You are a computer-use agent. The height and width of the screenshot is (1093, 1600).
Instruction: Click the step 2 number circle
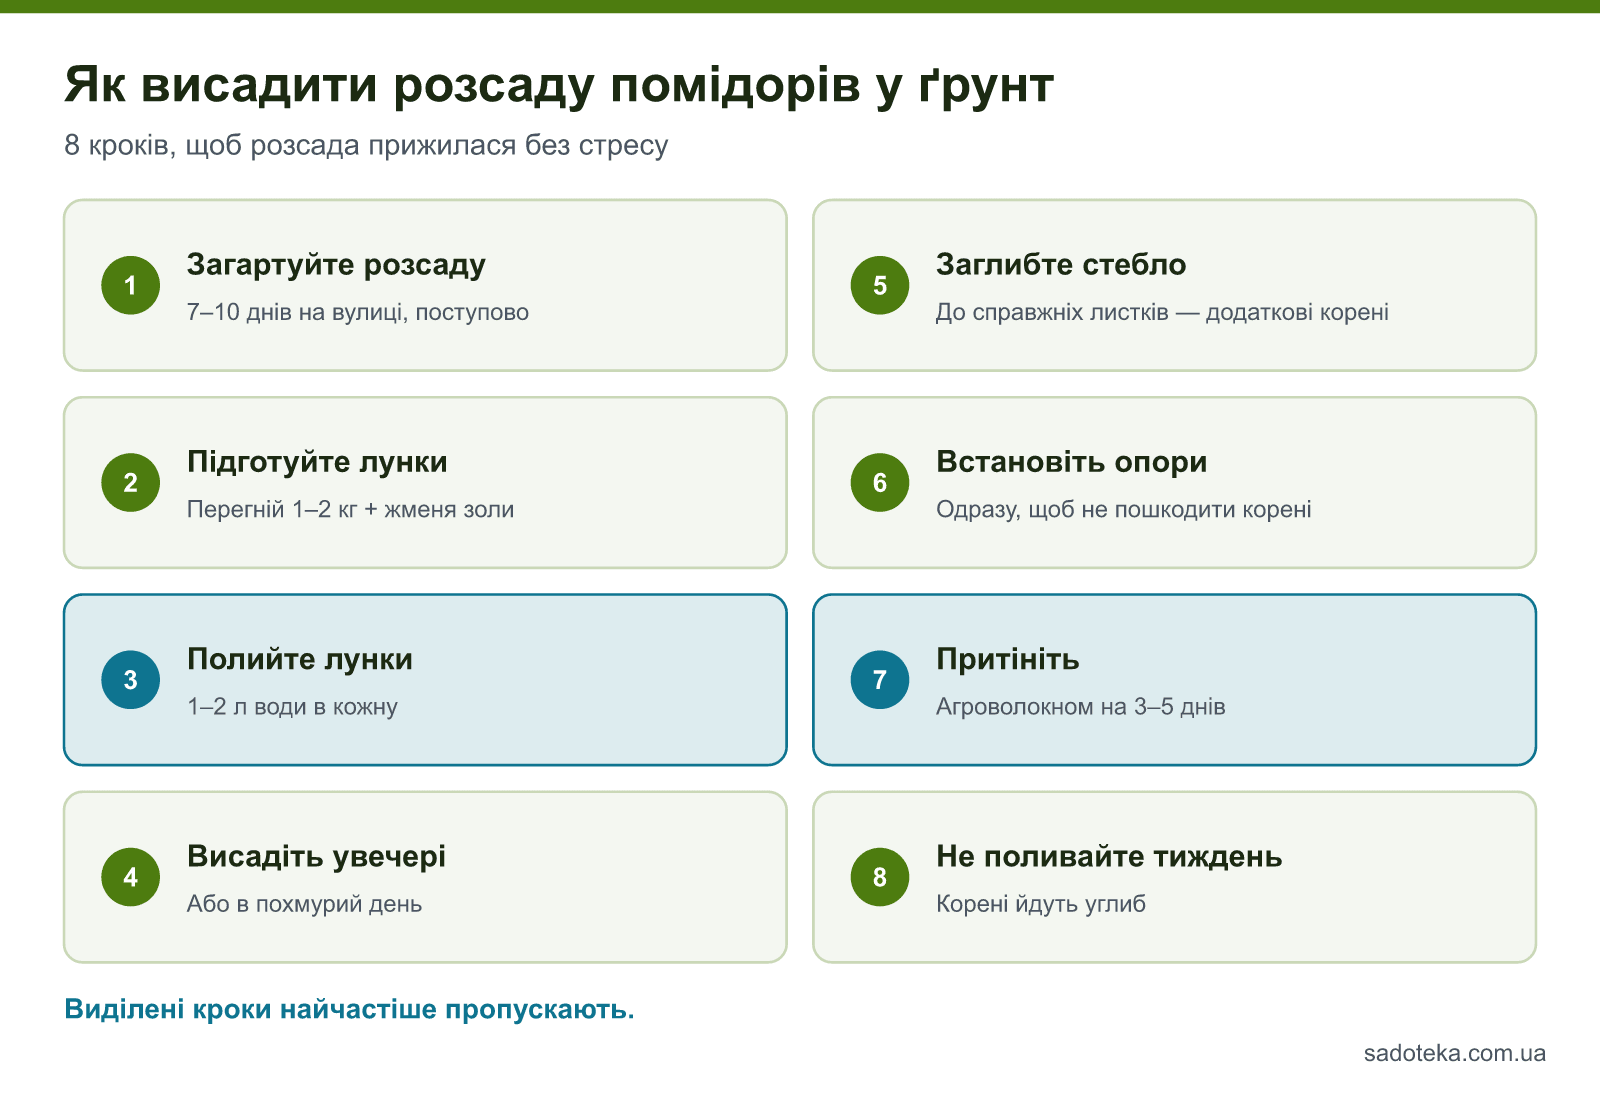pyautogui.click(x=130, y=482)
